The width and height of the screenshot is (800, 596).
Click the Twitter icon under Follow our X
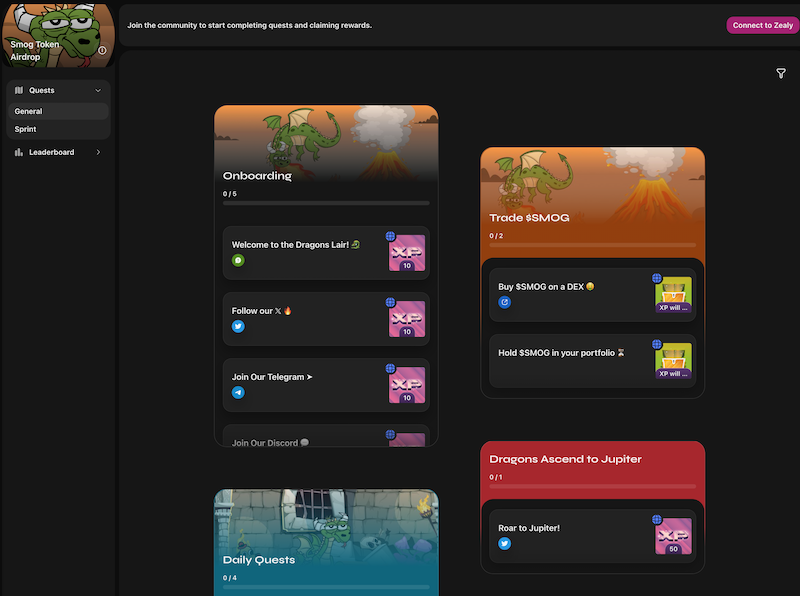[x=238, y=326]
